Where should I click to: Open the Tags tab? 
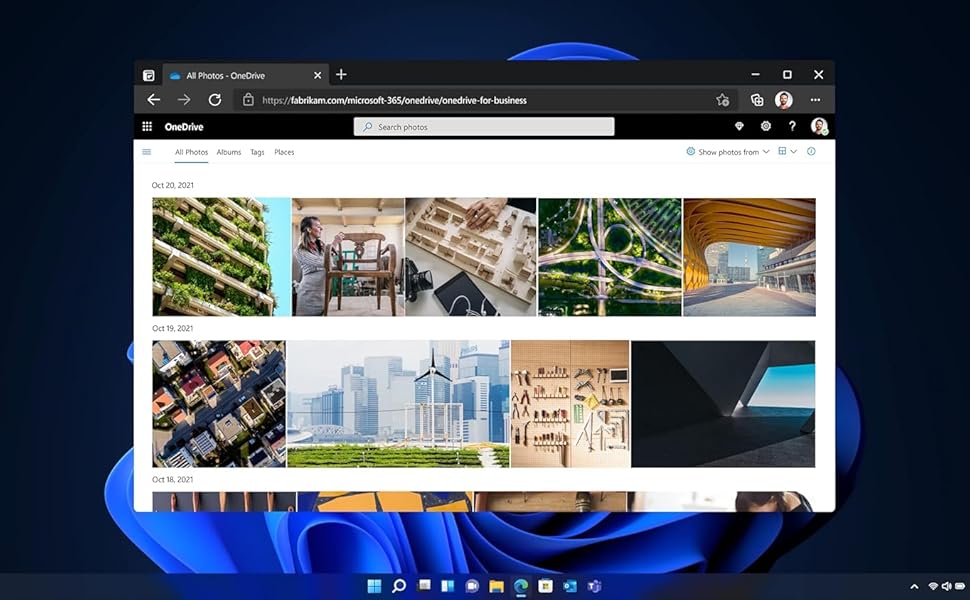[257, 152]
